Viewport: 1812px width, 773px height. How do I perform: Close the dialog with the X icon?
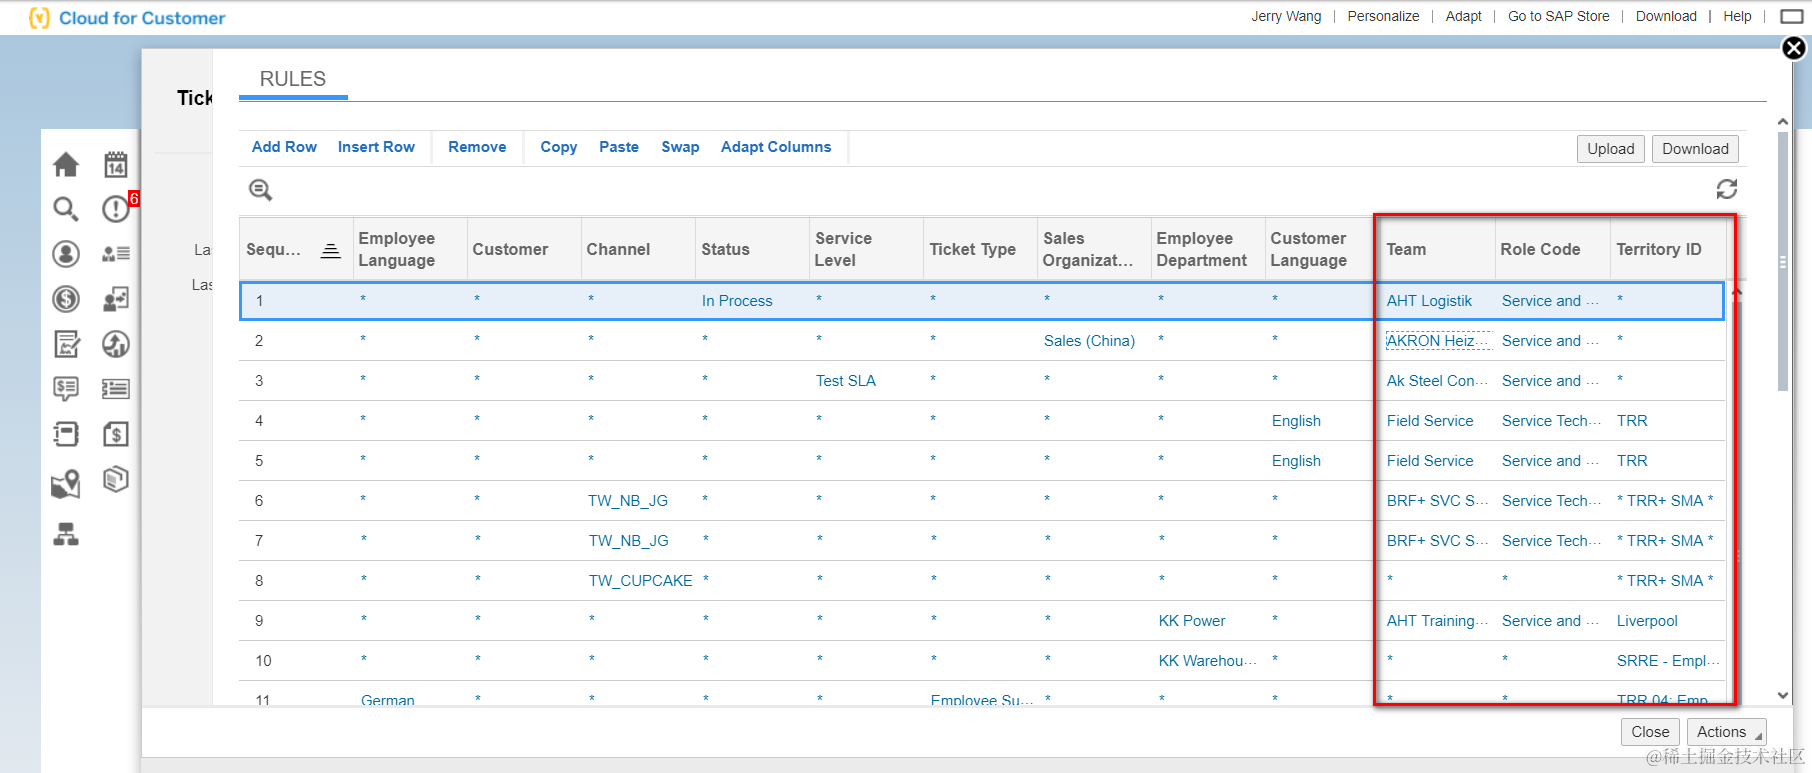point(1795,48)
